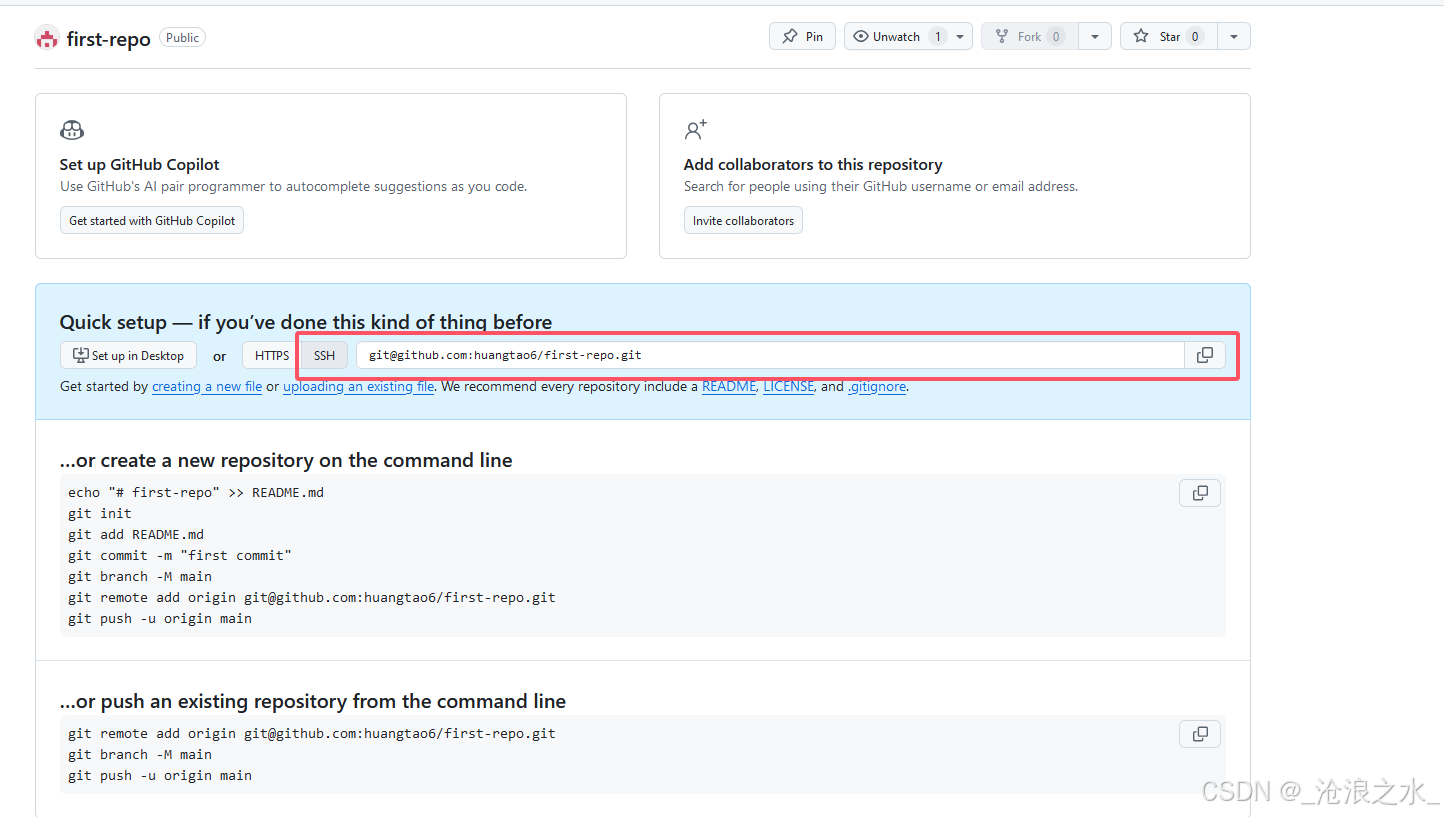
Task: Open the uploading an existing file link
Action: click(x=358, y=387)
